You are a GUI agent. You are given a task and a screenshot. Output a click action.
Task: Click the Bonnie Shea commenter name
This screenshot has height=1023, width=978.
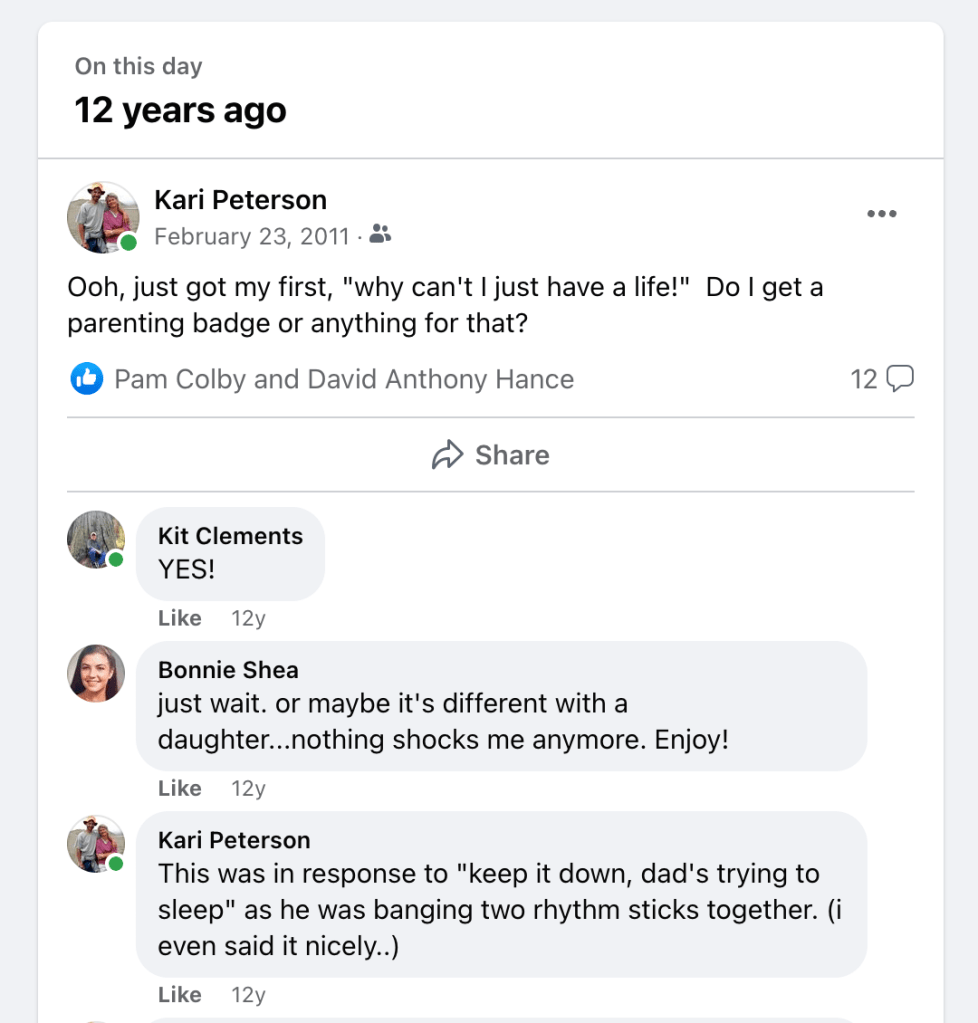tap(228, 670)
